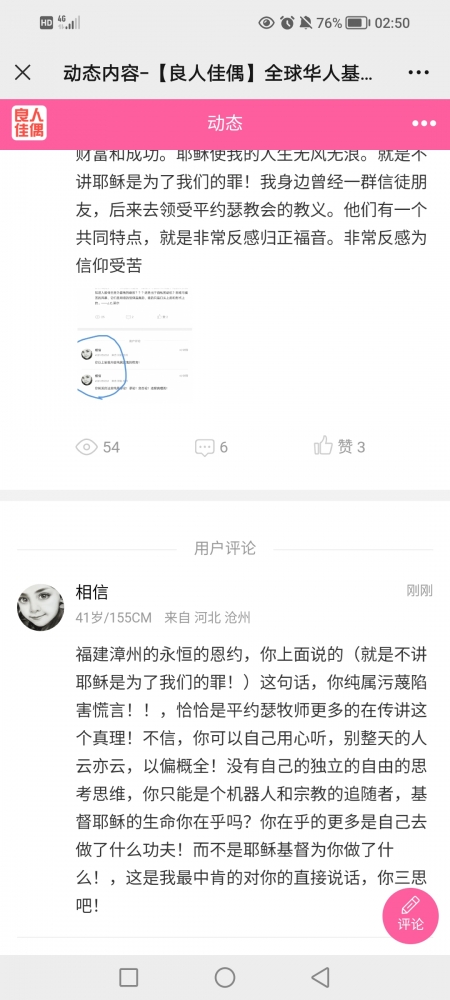This screenshot has width=450, height=1000.
Task: Open comments via the speech bubble icon
Action: click(205, 447)
